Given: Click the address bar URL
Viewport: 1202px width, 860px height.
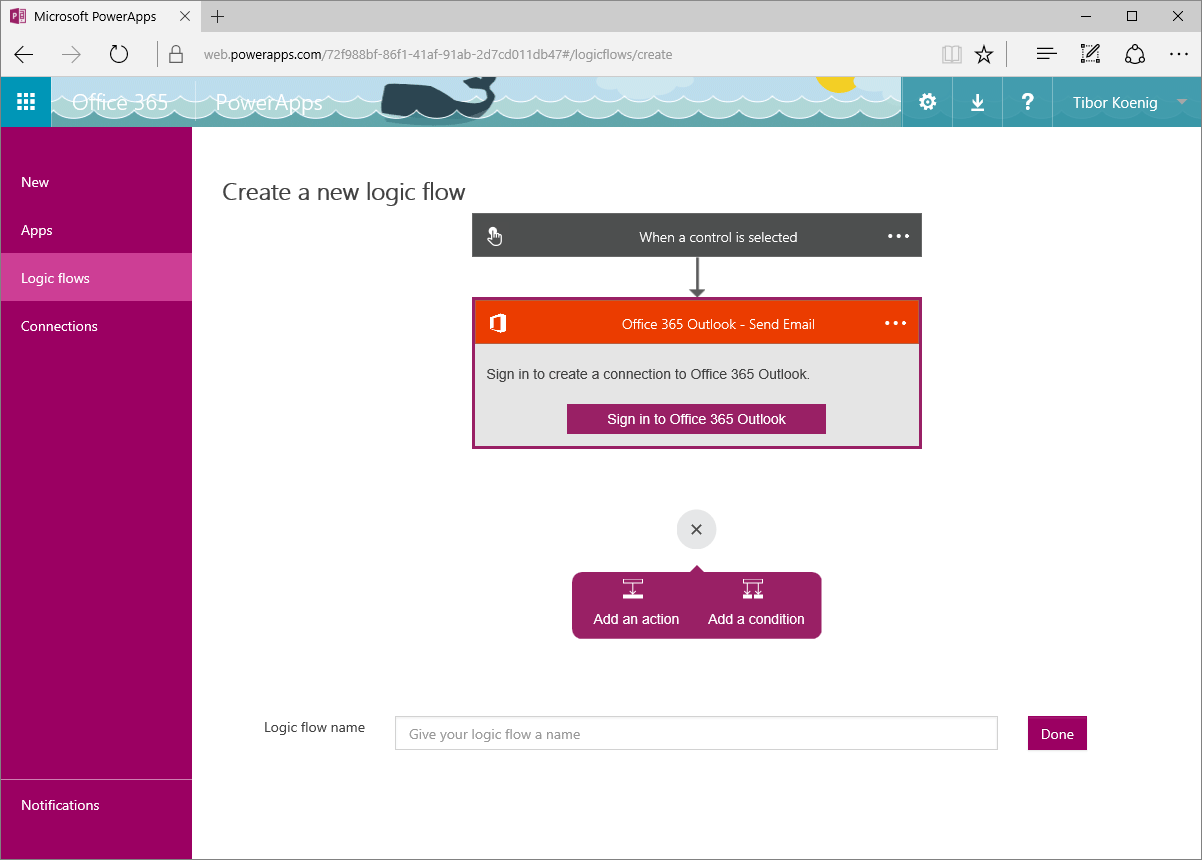Looking at the screenshot, I should click(x=438, y=54).
